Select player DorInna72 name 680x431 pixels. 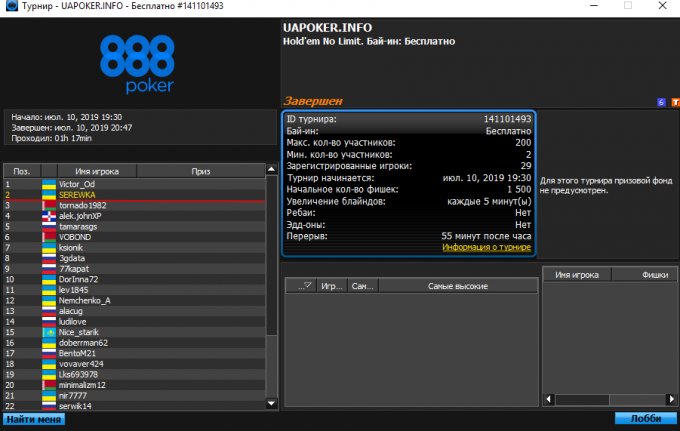(78, 279)
